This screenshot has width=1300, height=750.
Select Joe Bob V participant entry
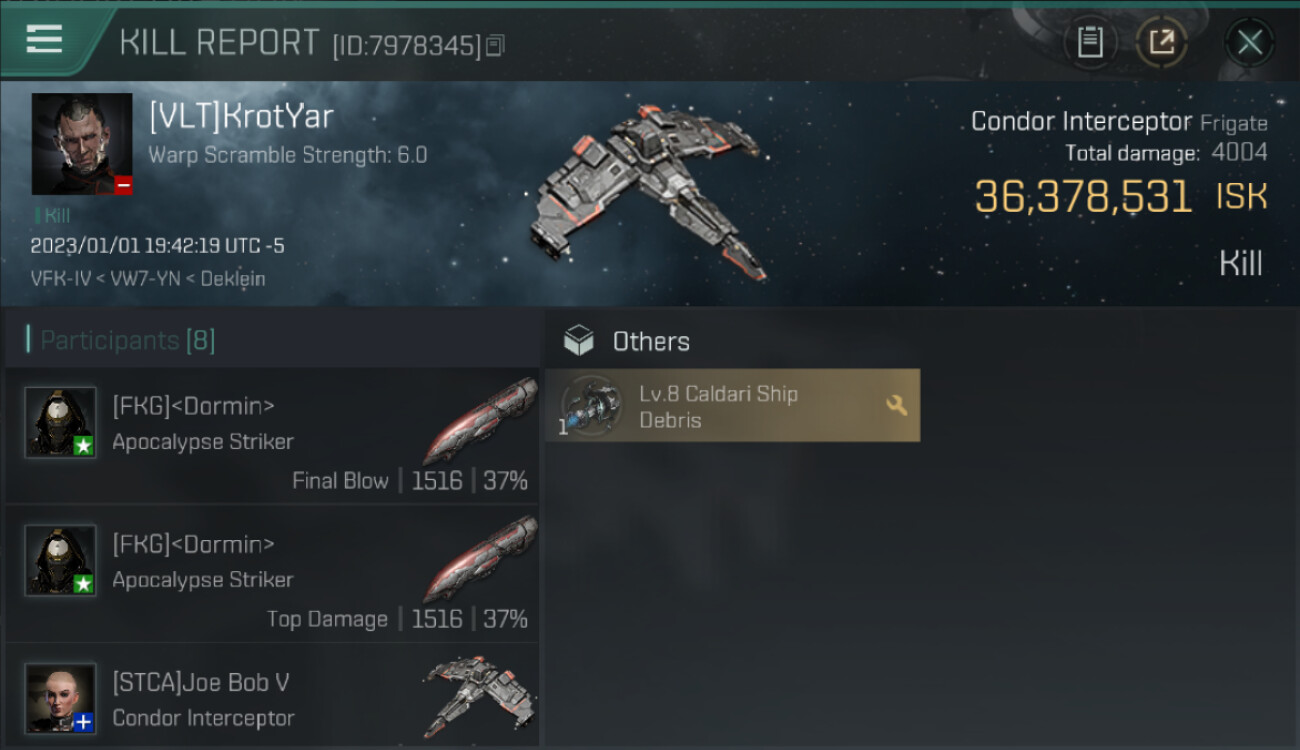click(x=272, y=697)
